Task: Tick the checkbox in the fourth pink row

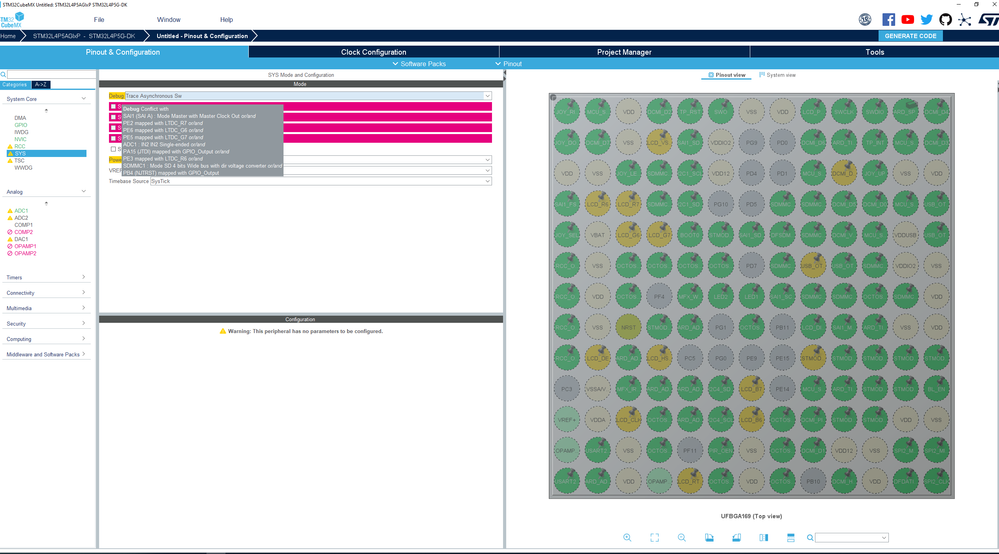Action: tap(113, 138)
